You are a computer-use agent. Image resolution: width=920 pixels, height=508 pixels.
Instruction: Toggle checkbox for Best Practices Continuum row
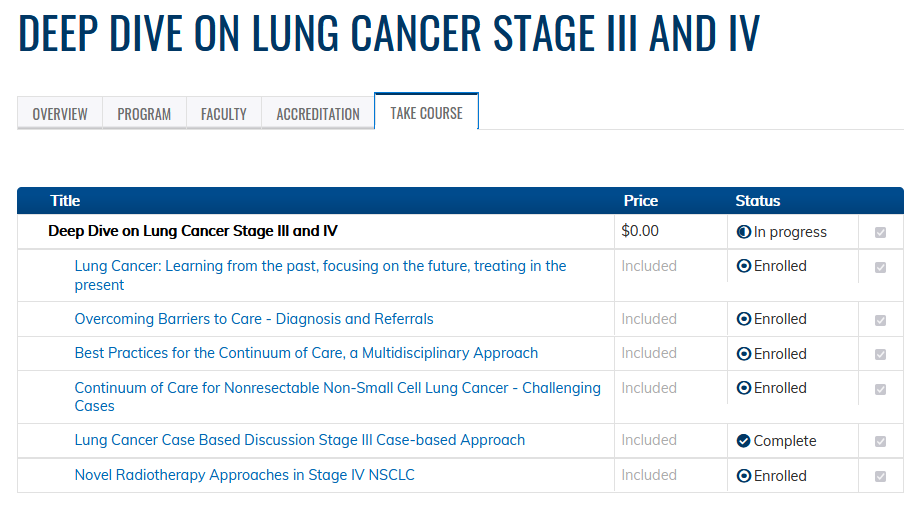(880, 354)
